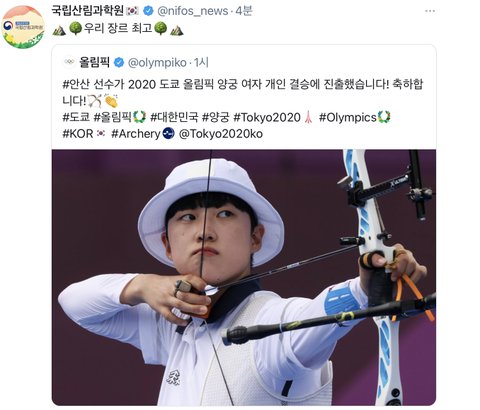
Task: Open the #양궁 hashtag
Action: [216, 117]
